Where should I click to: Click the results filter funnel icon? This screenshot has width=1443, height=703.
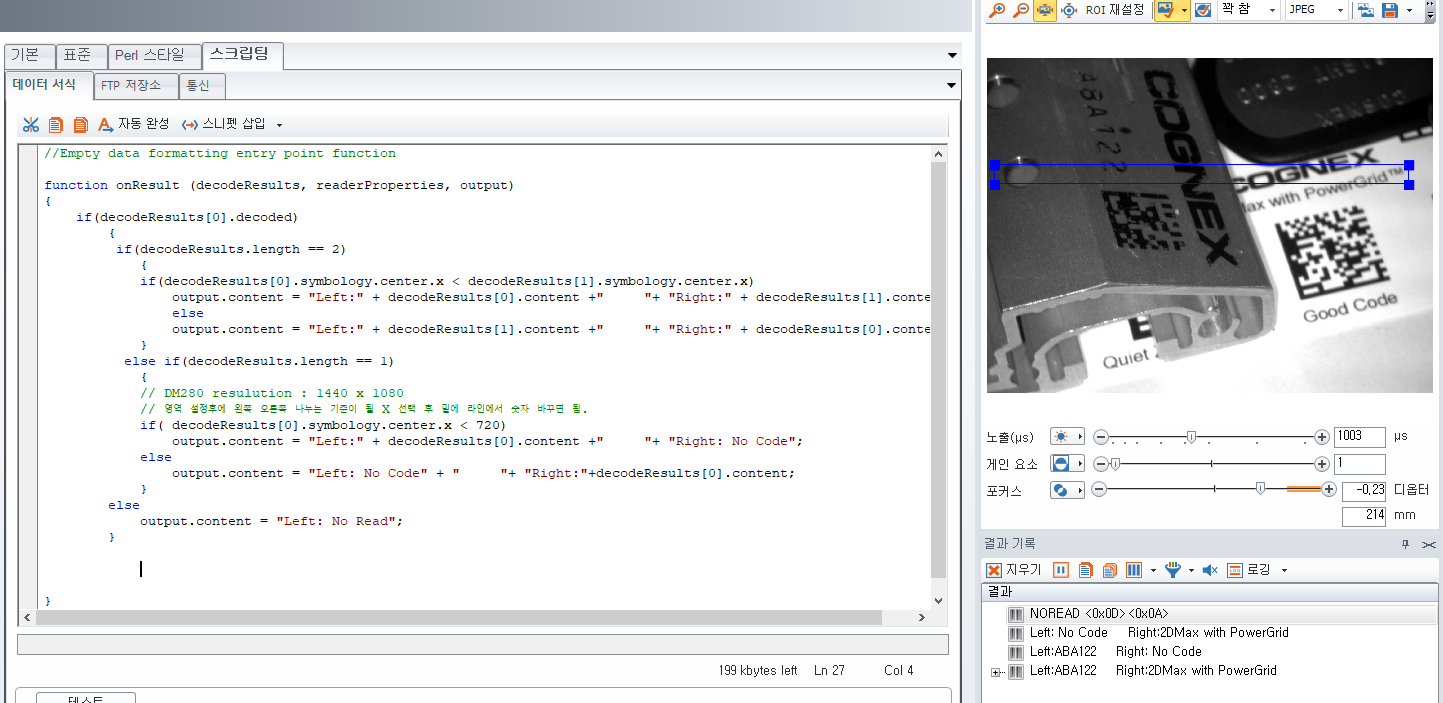(1172, 570)
